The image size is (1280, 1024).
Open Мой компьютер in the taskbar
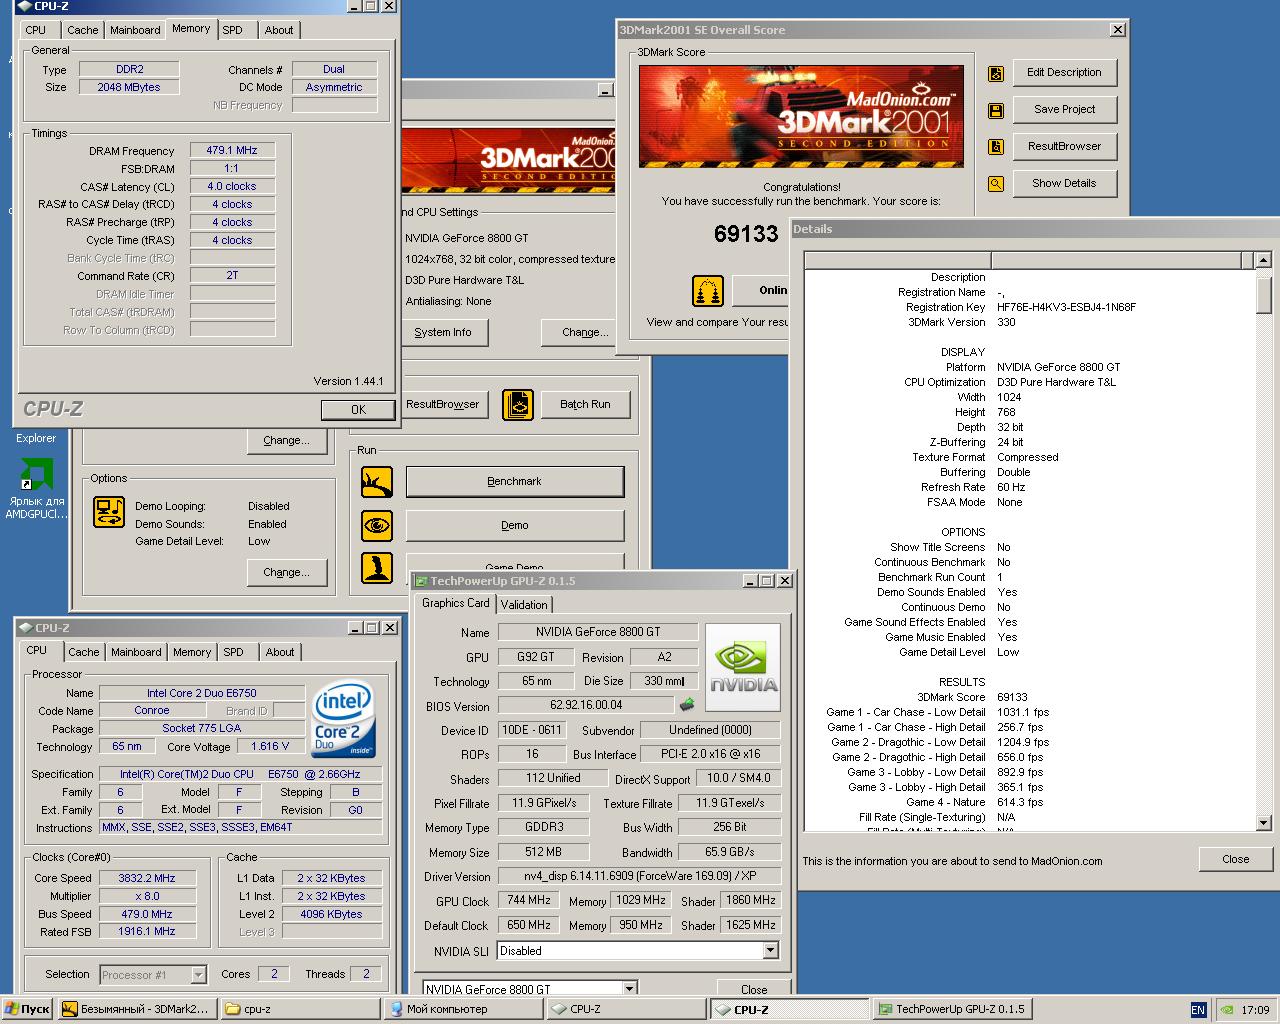[x=464, y=1010]
